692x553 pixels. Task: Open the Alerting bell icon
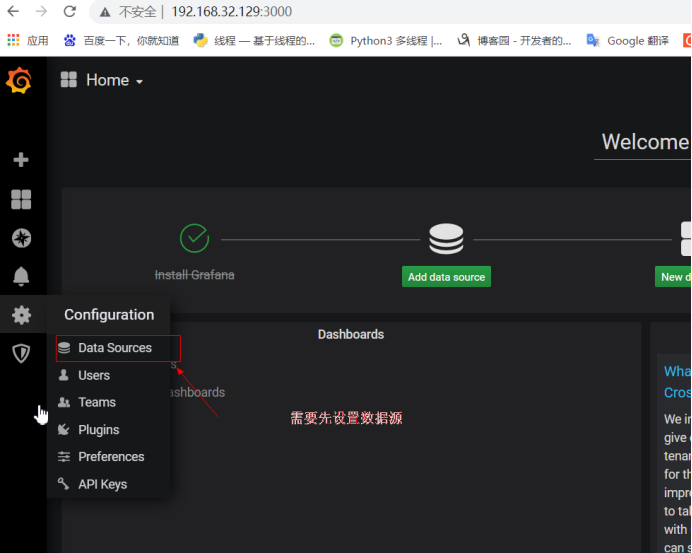[x=21, y=277]
